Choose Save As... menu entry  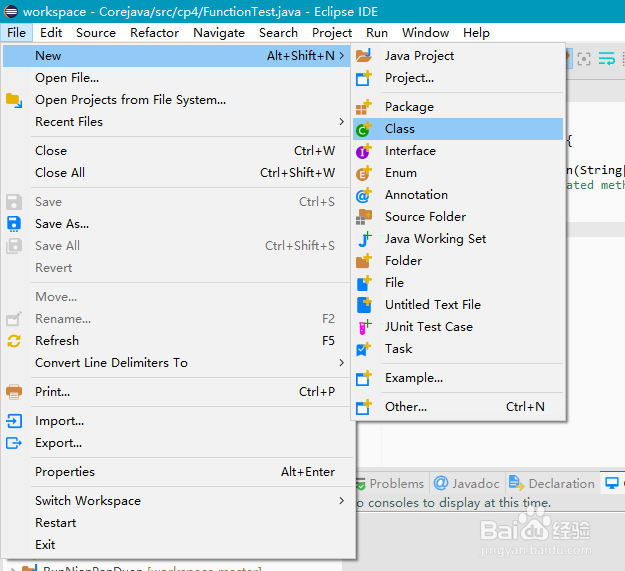click(176, 224)
